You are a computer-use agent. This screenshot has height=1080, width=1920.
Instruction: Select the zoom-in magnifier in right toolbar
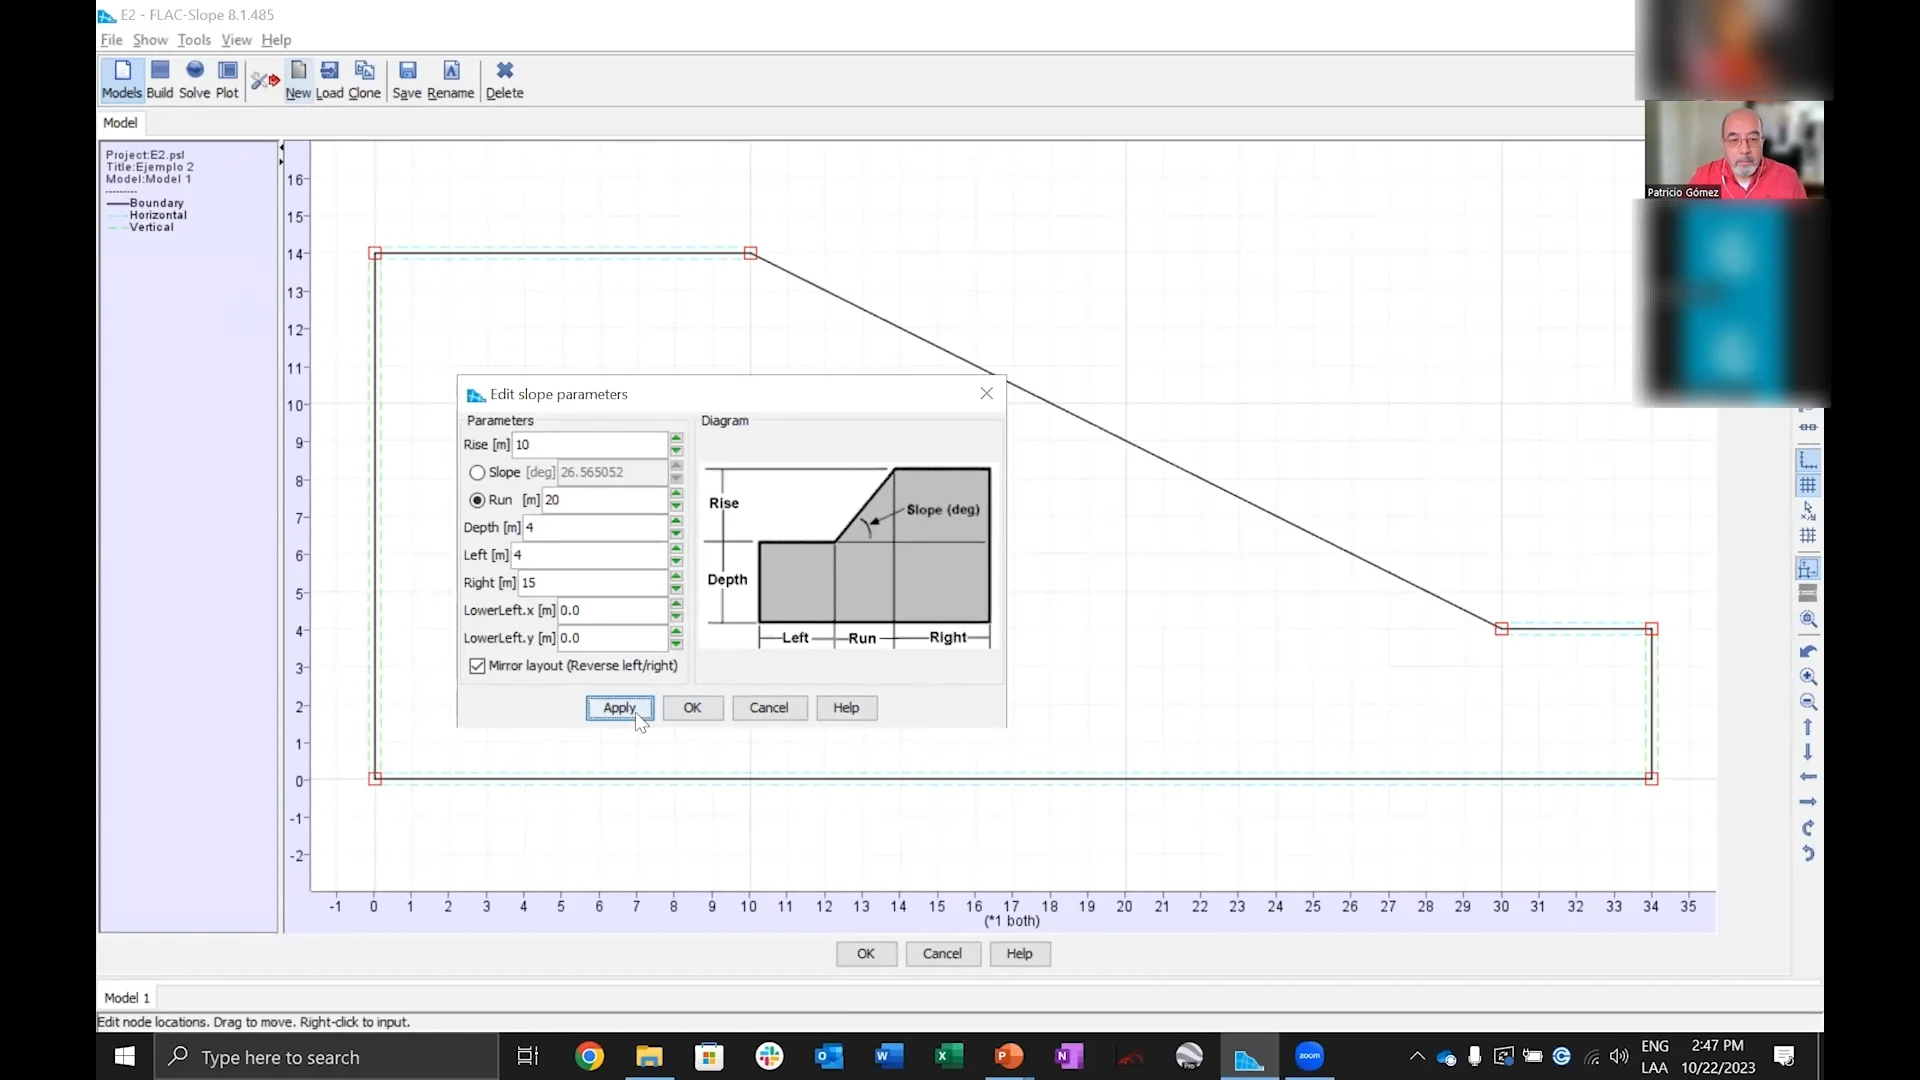click(1808, 677)
